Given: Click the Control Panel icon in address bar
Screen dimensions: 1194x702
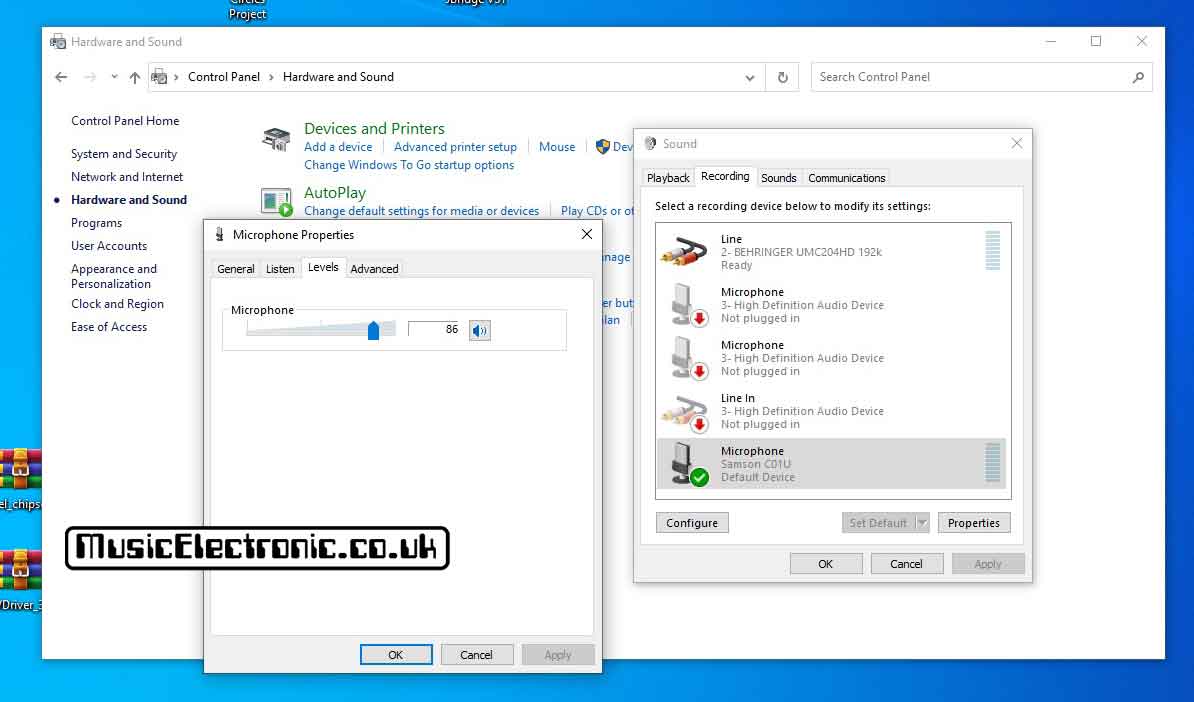Looking at the screenshot, I should click(159, 77).
